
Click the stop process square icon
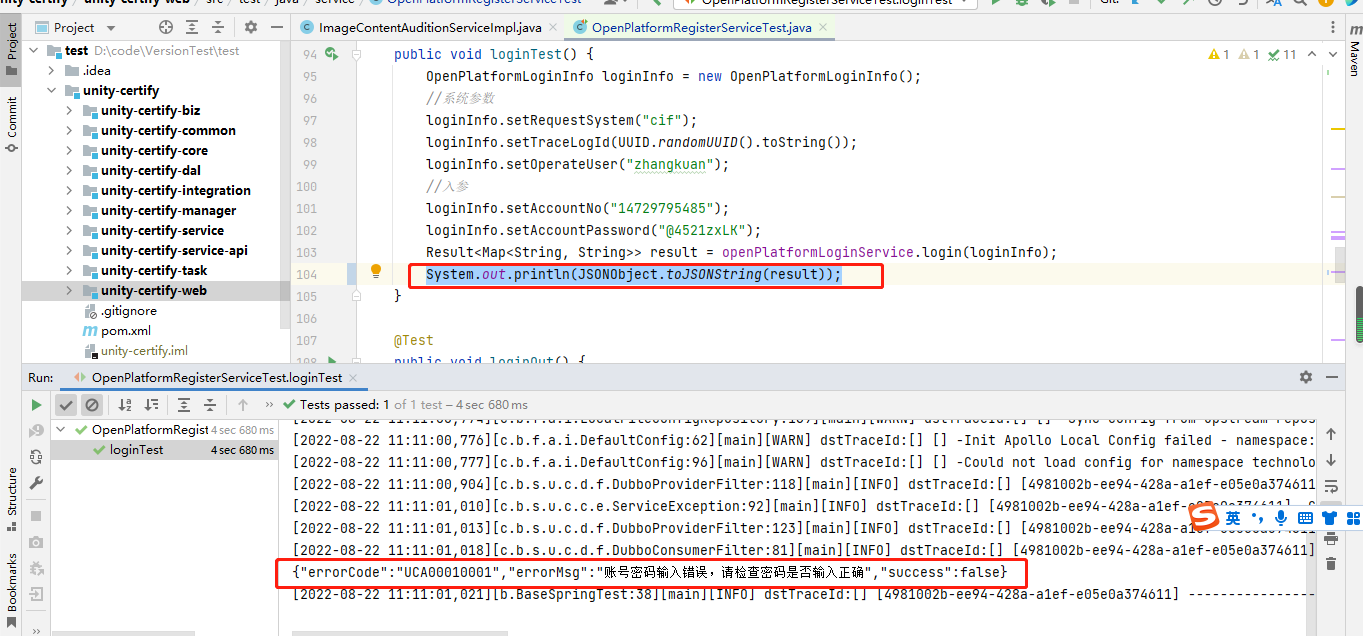[36, 516]
